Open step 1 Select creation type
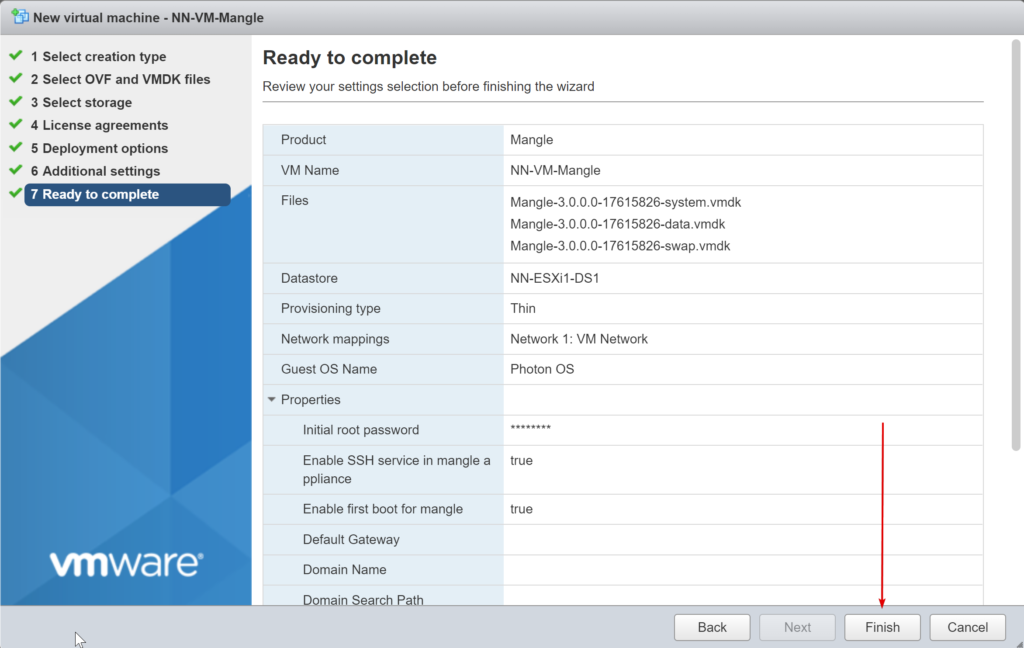The height and width of the screenshot is (648, 1024). click(98, 57)
